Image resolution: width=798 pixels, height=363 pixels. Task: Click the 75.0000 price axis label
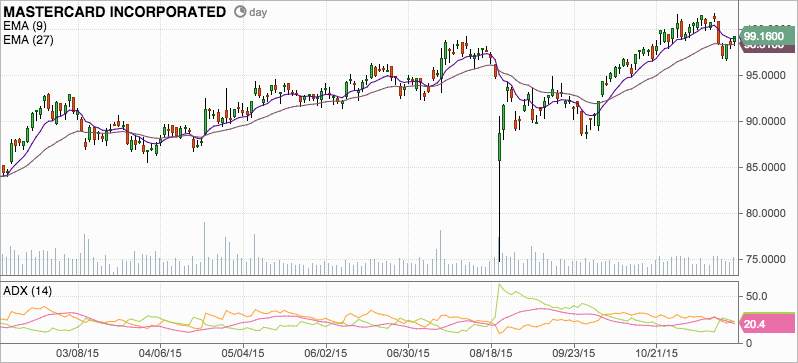coord(766,260)
